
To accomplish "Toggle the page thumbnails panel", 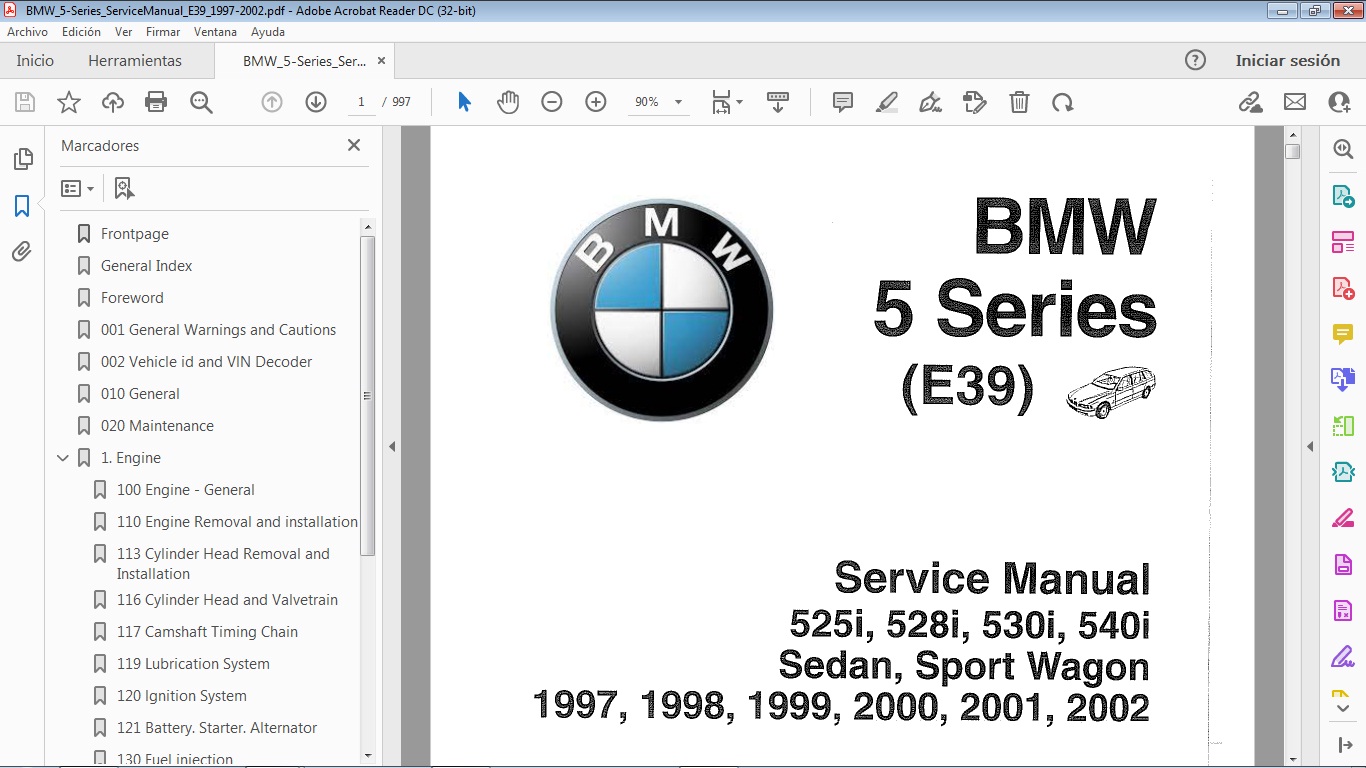I will point(22,158).
